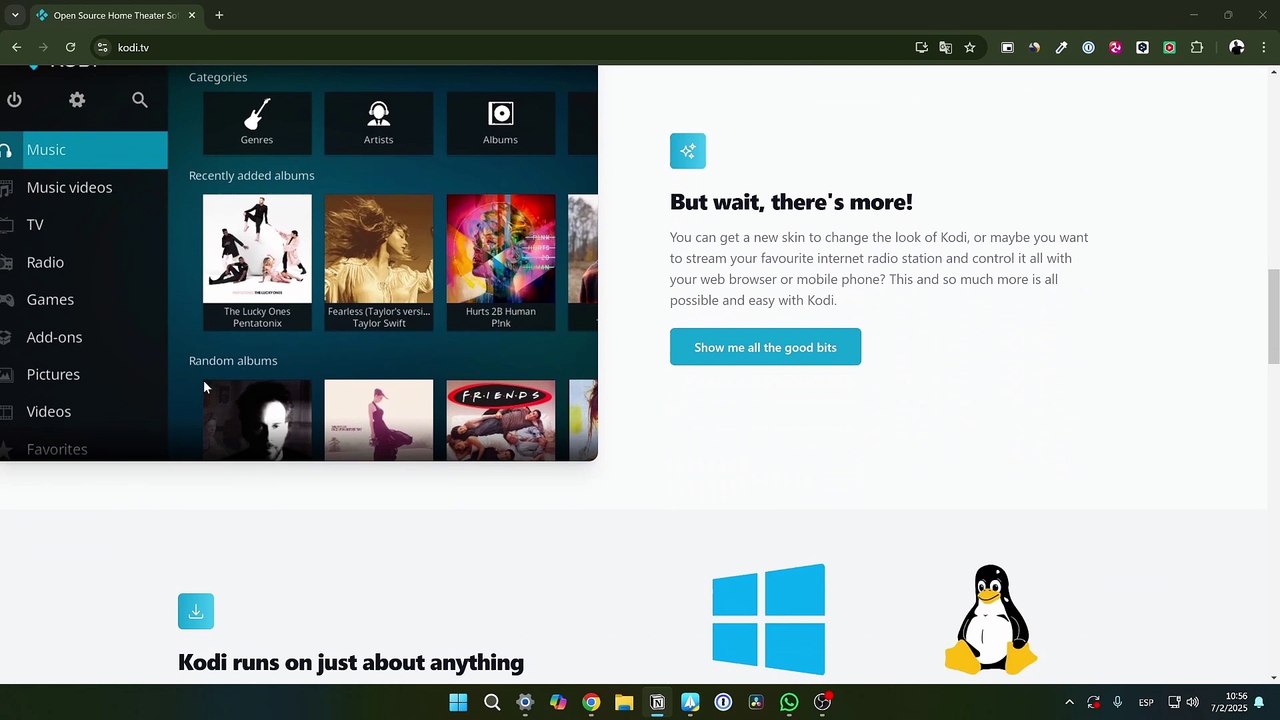Expand the tab search dropdown arrow

click(x=15, y=15)
